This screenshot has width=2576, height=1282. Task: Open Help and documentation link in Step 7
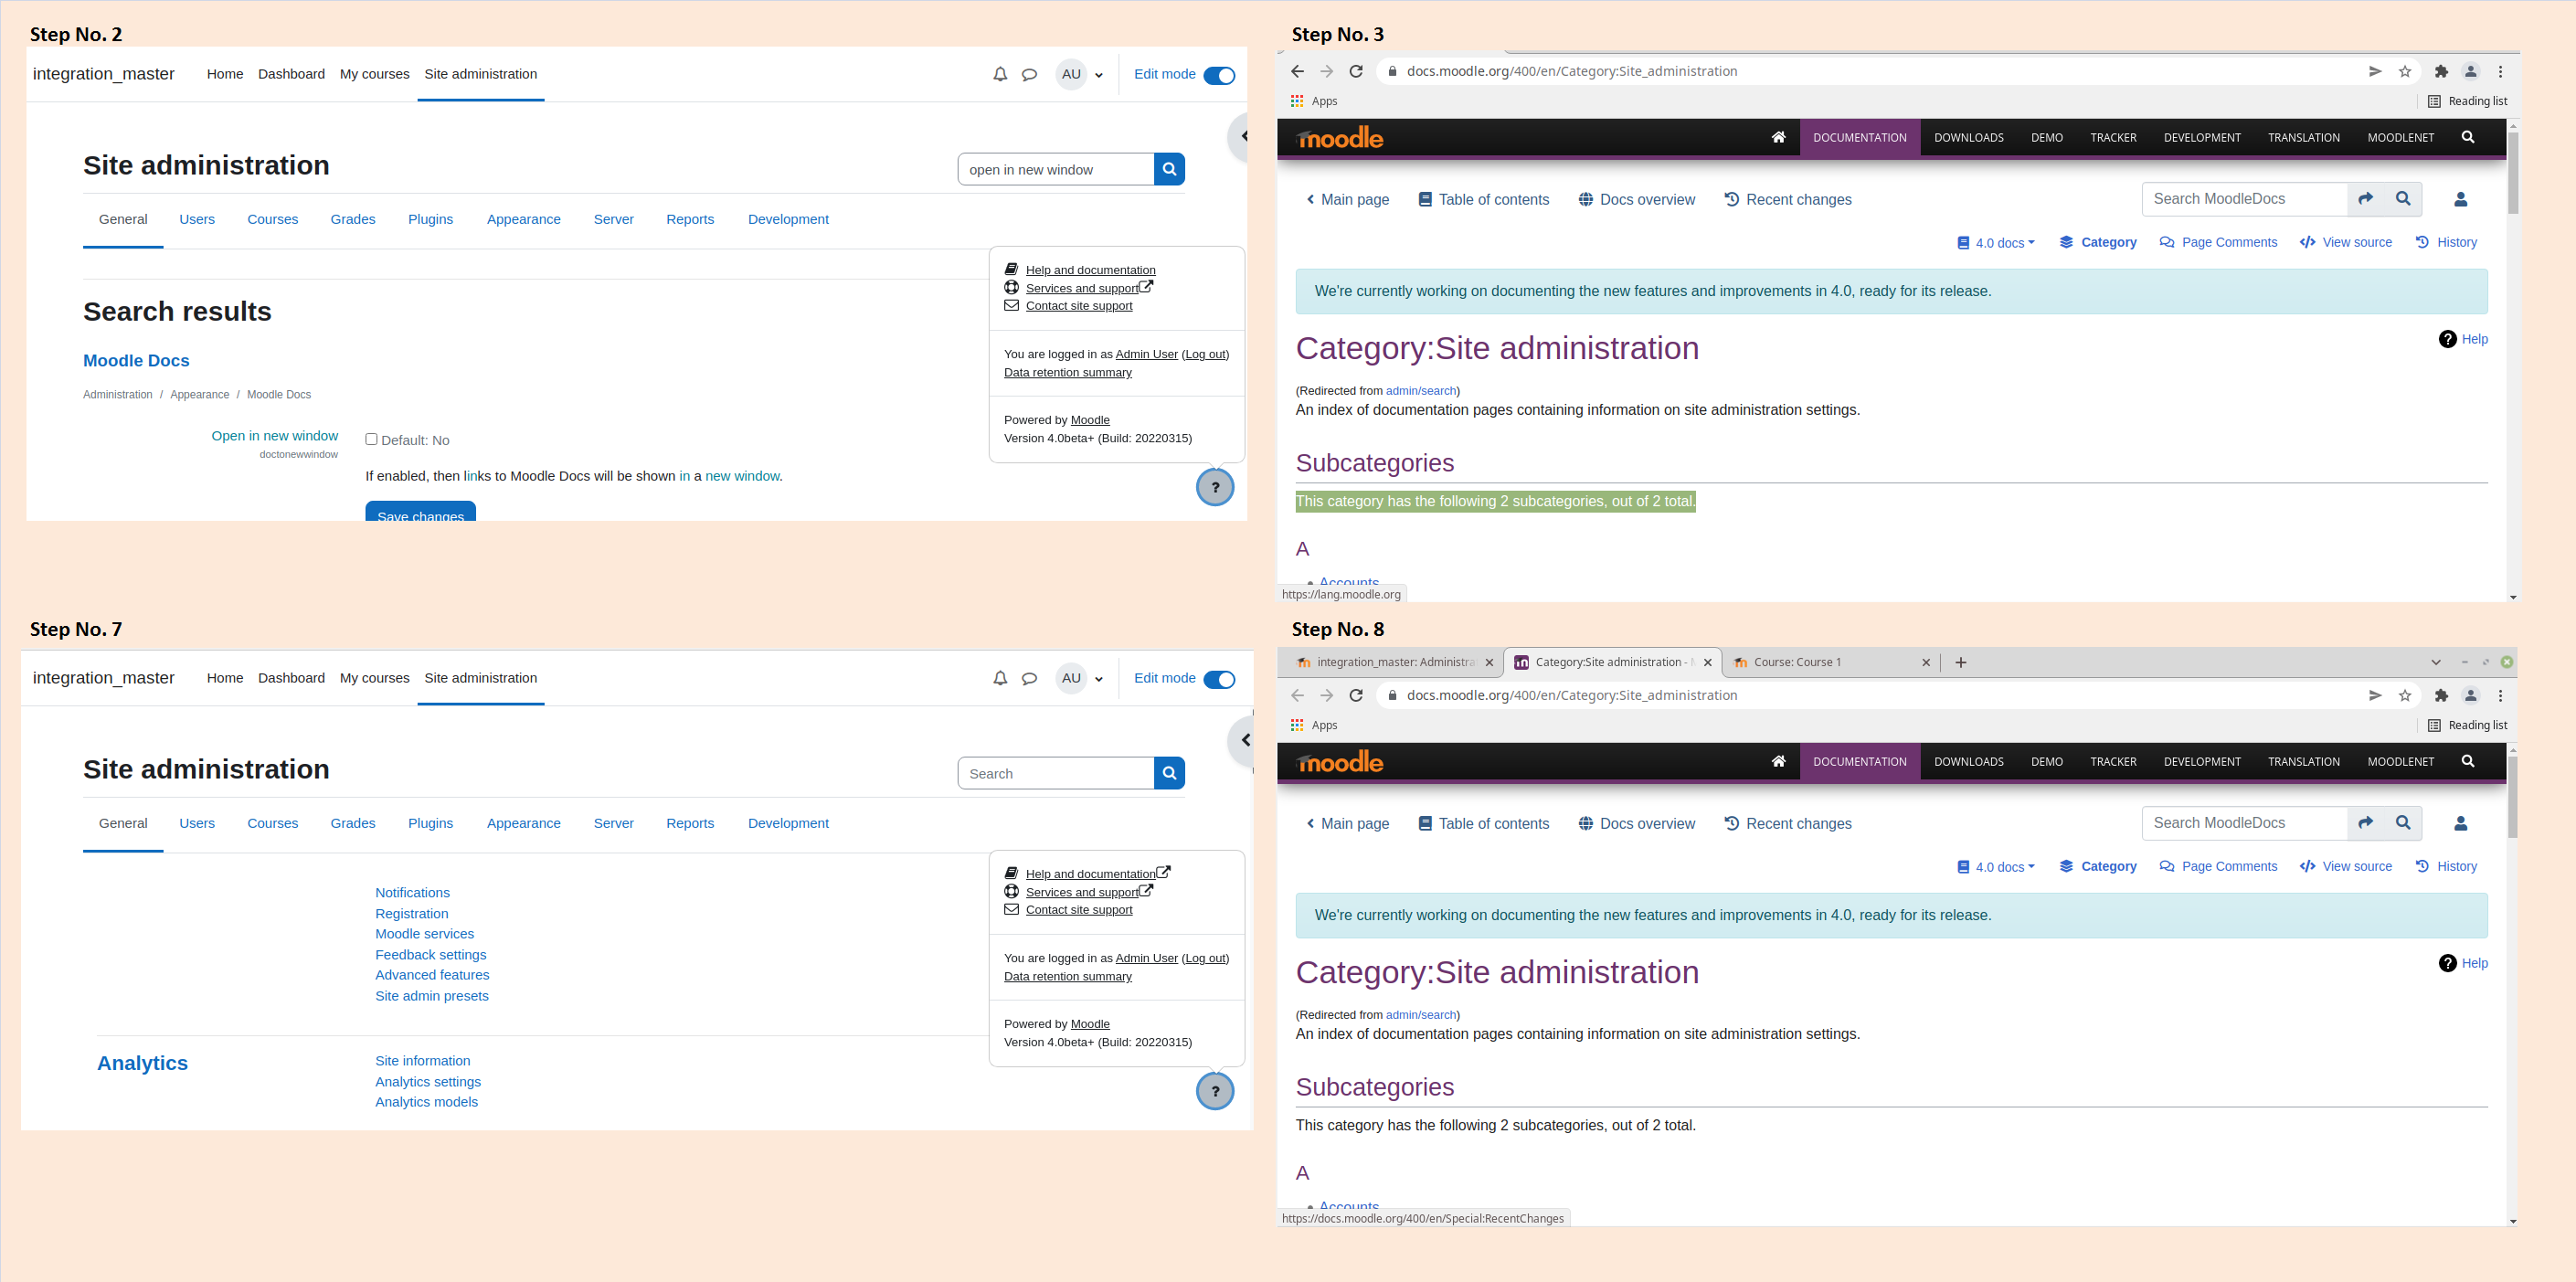click(x=1090, y=874)
